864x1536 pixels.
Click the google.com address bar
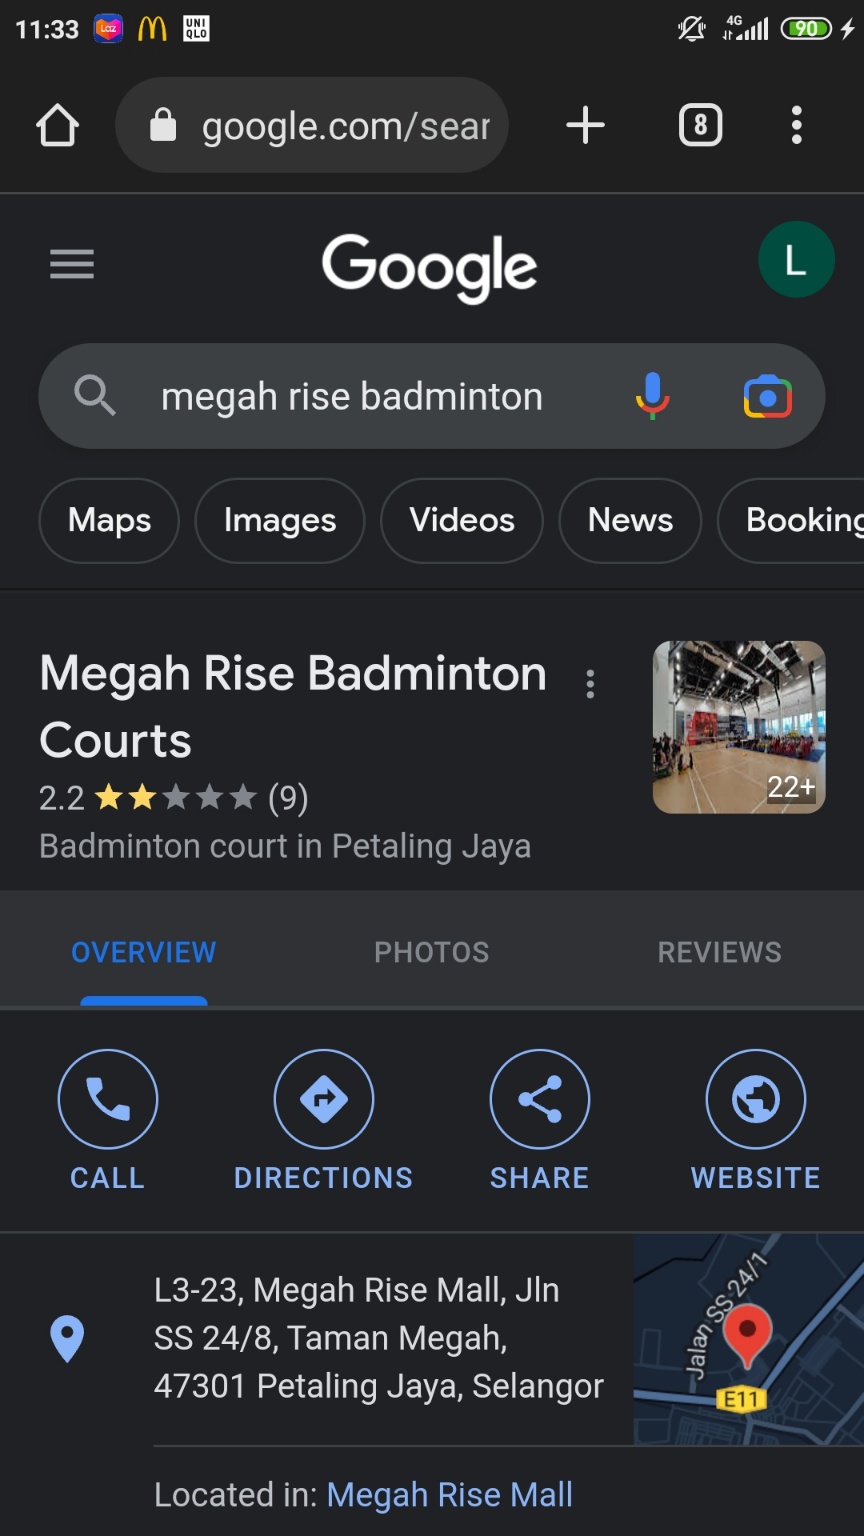[312, 126]
